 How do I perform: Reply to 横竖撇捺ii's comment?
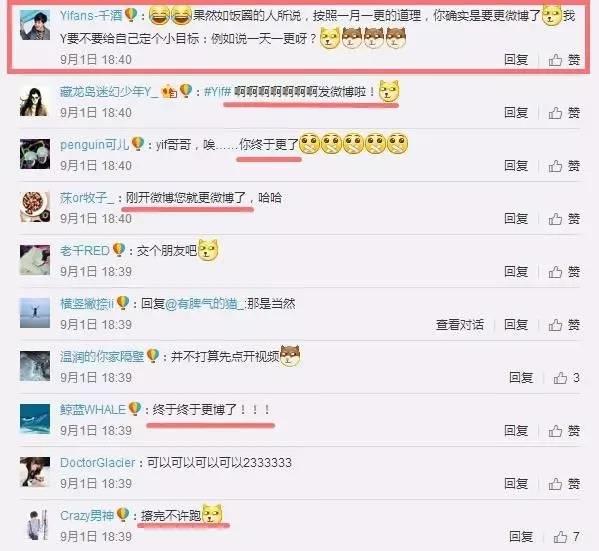[516, 325]
